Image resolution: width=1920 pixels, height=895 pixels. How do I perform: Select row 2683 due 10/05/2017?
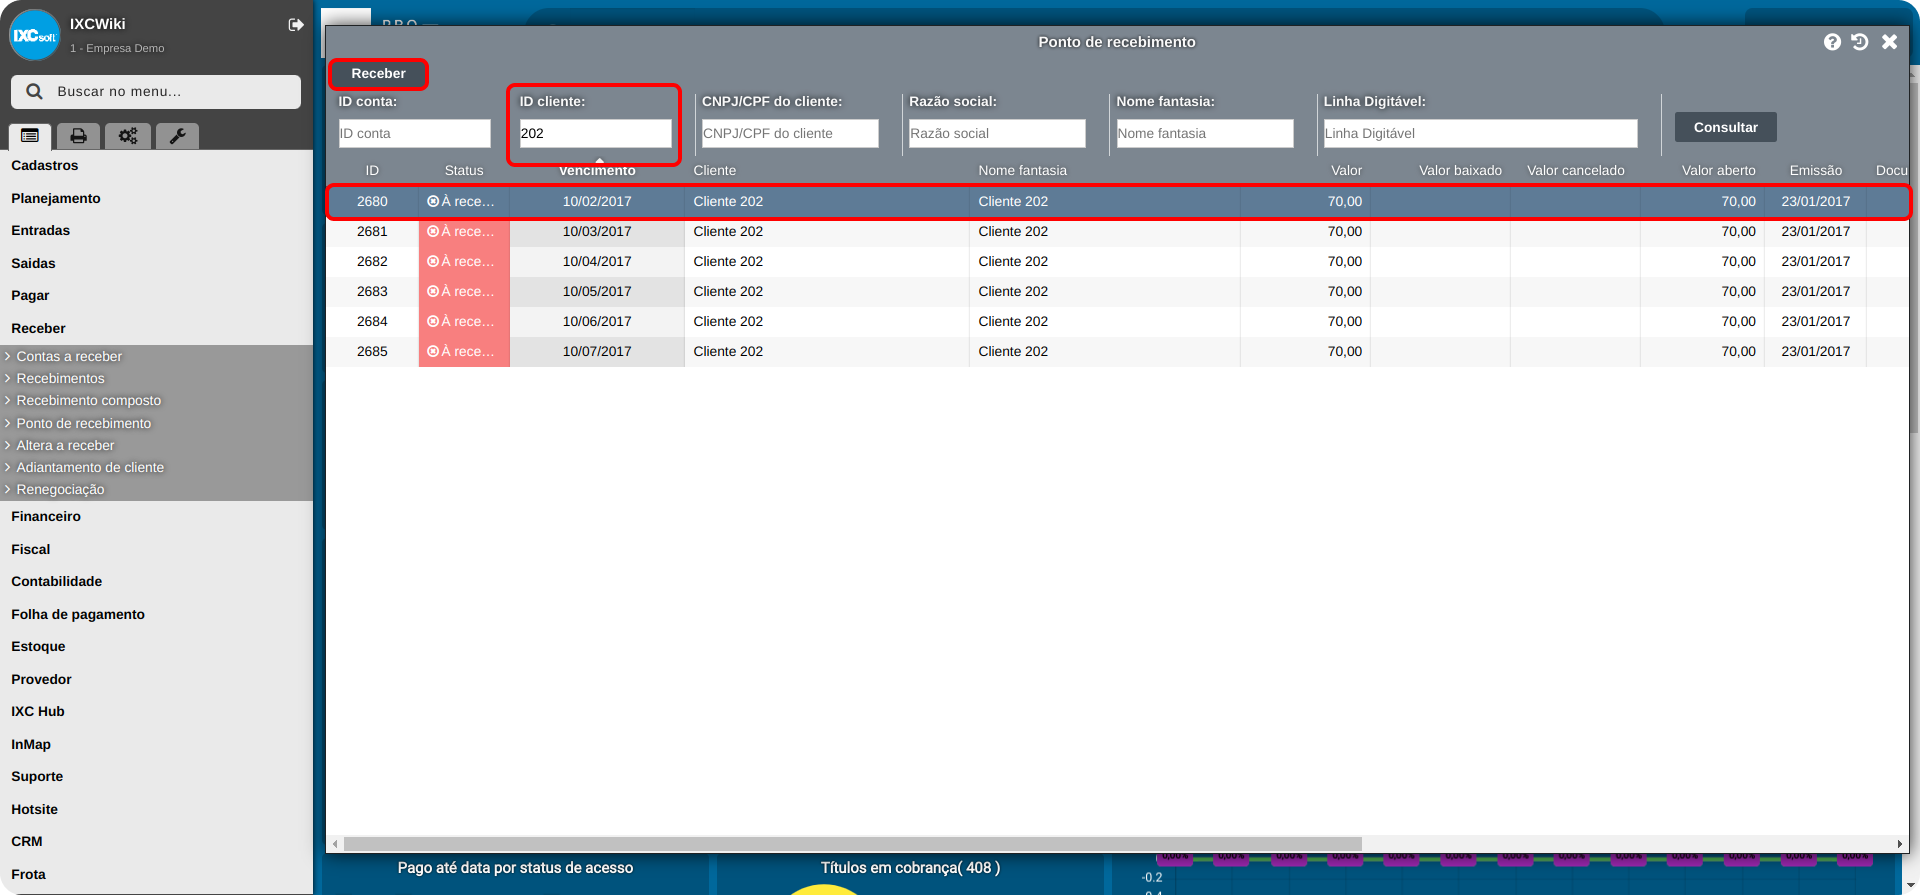click(1118, 291)
